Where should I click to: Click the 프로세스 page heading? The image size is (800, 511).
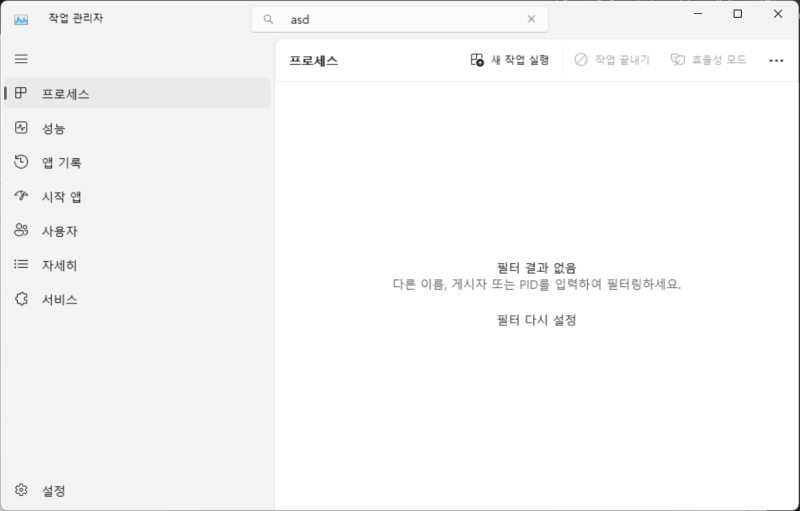[313, 61]
